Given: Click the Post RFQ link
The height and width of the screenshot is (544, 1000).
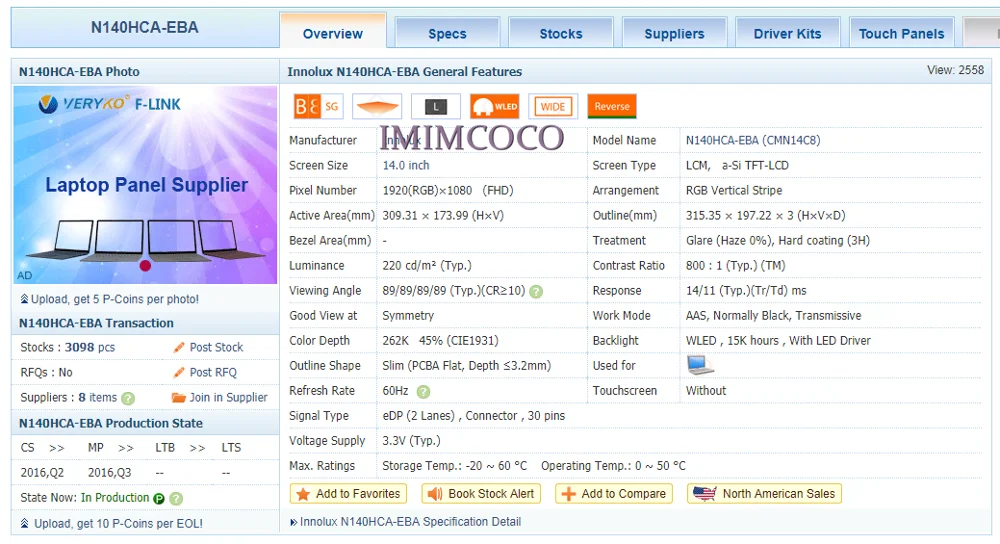Looking at the screenshot, I should click(213, 372).
